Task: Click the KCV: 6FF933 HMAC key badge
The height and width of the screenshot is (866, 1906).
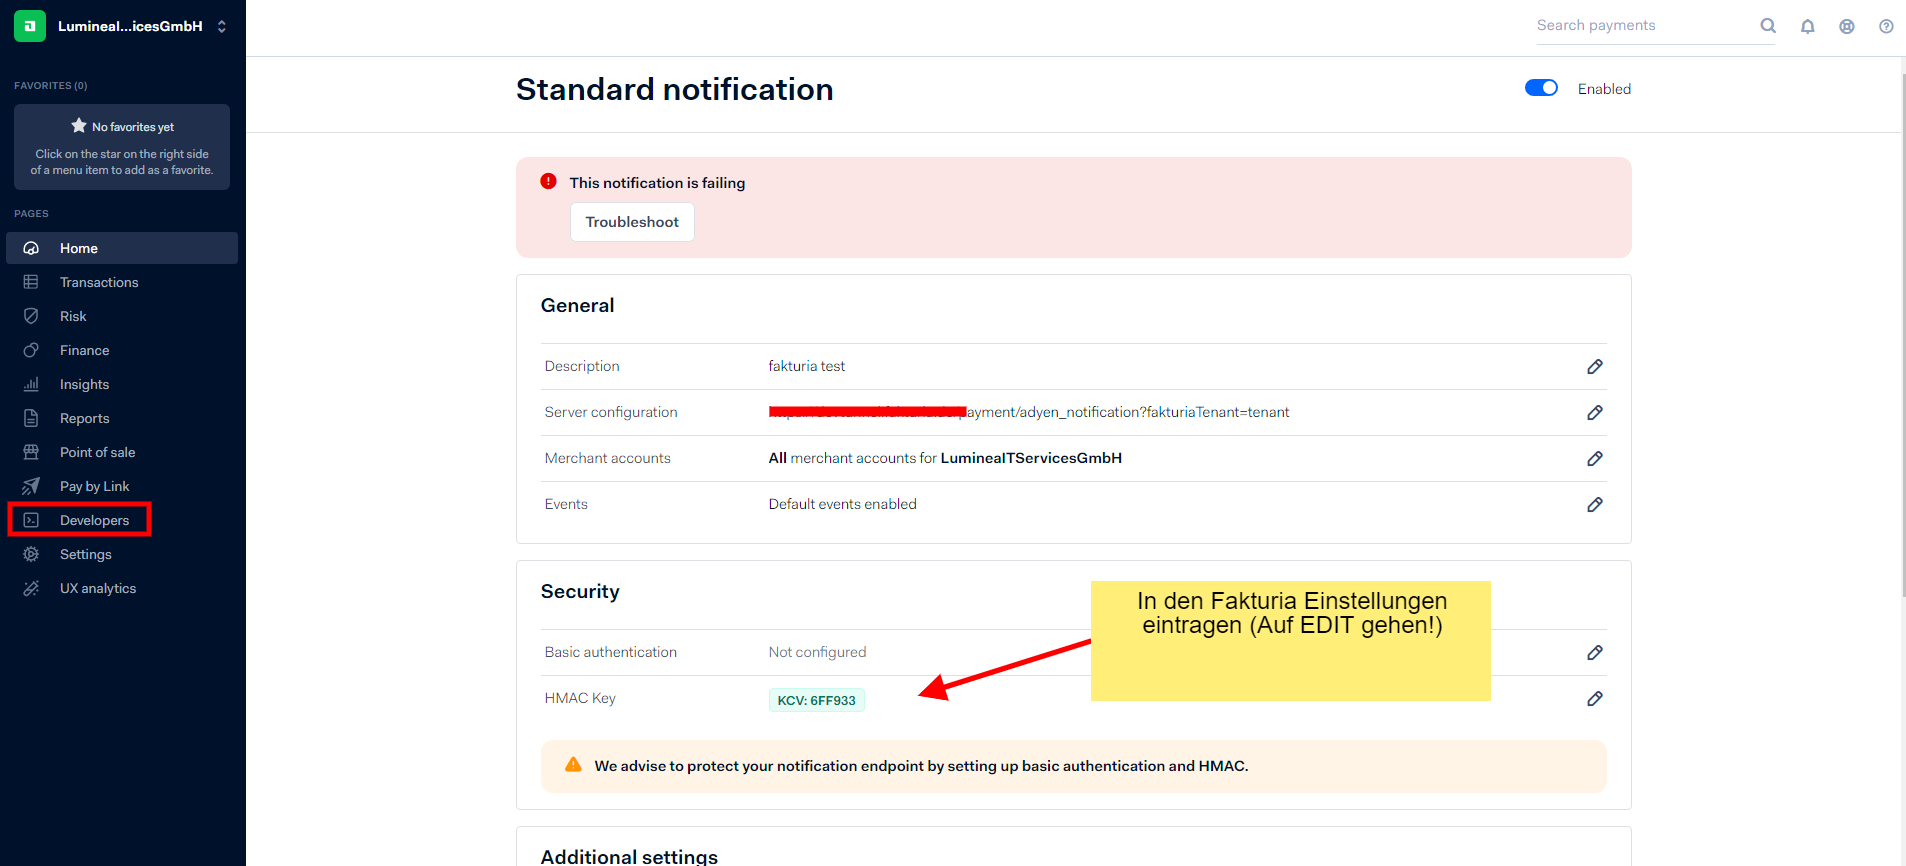Action: point(816,700)
